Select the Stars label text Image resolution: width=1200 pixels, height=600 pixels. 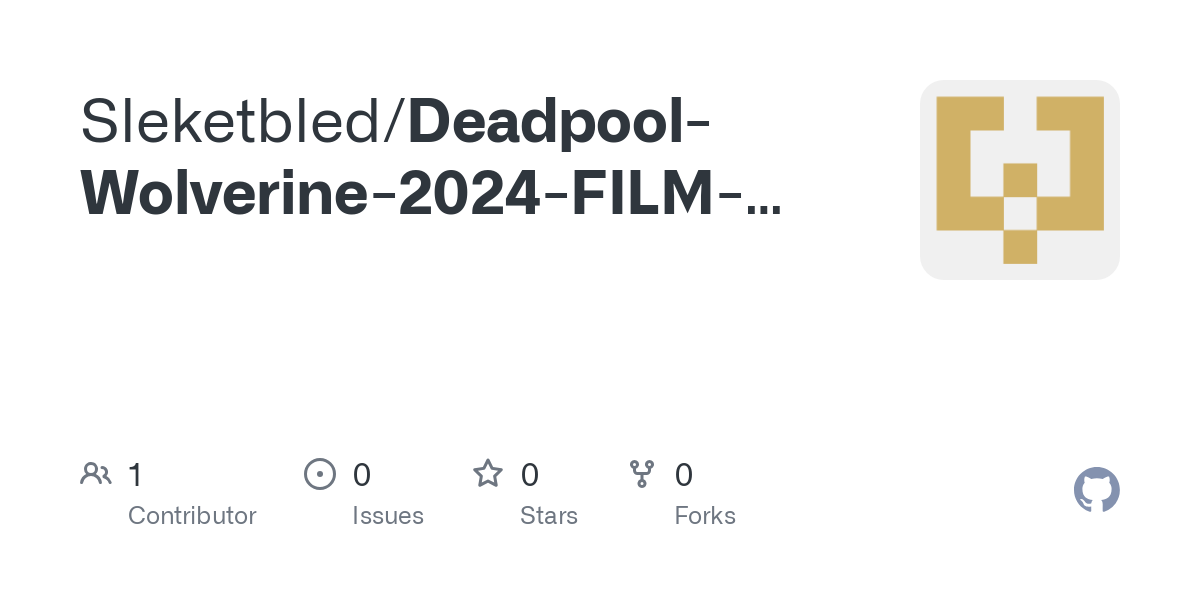point(549,516)
